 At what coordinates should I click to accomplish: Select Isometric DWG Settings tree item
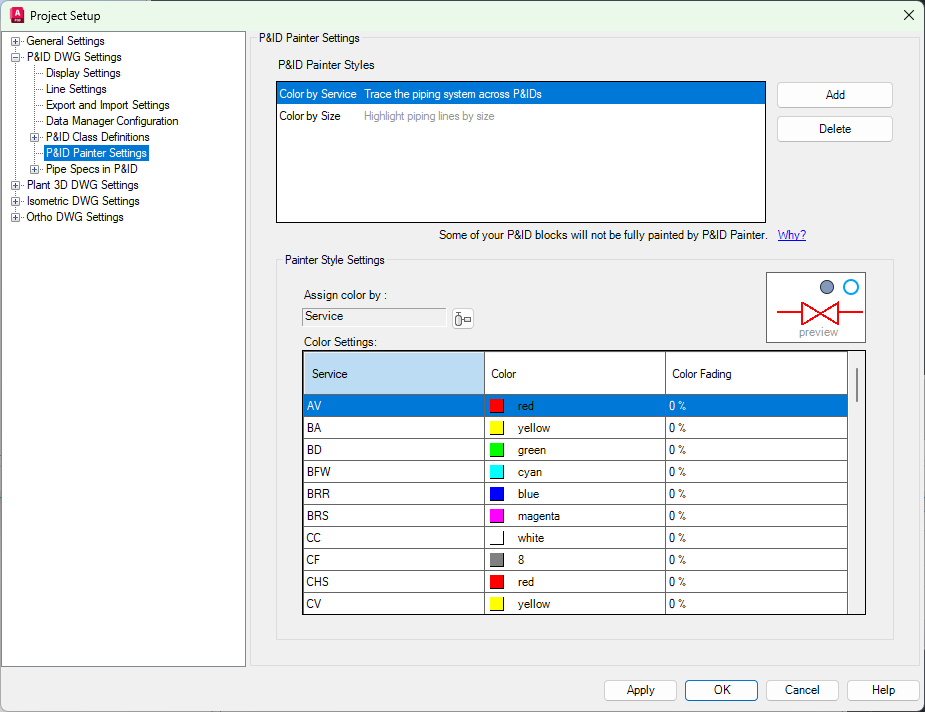(x=83, y=201)
